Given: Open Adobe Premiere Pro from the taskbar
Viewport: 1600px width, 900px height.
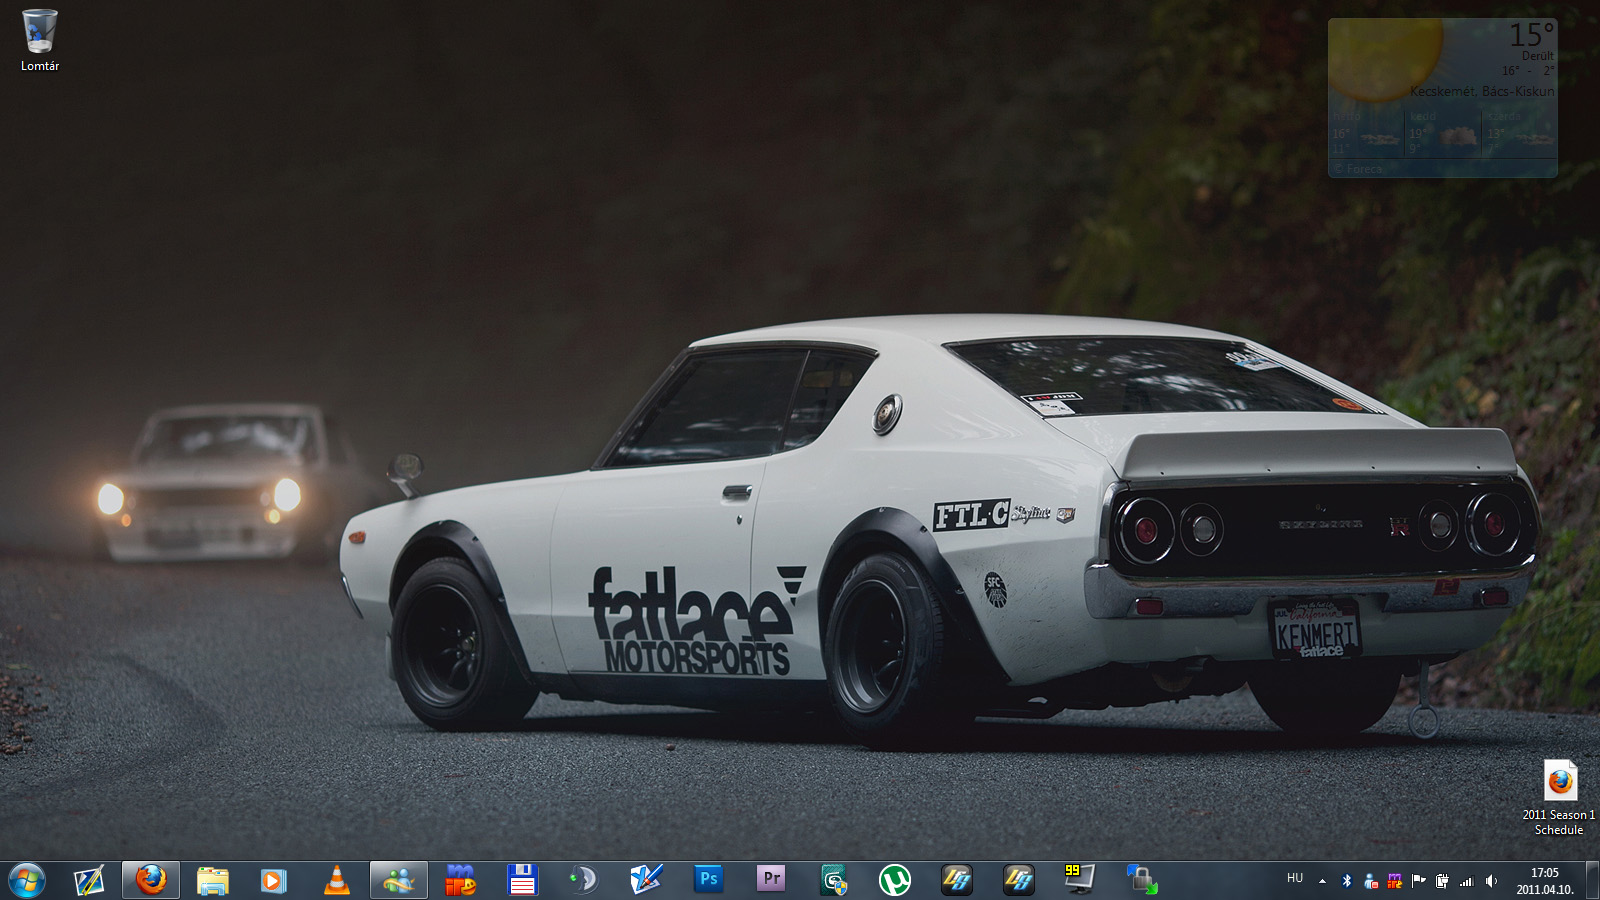Looking at the screenshot, I should pyautogui.click(x=771, y=880).
